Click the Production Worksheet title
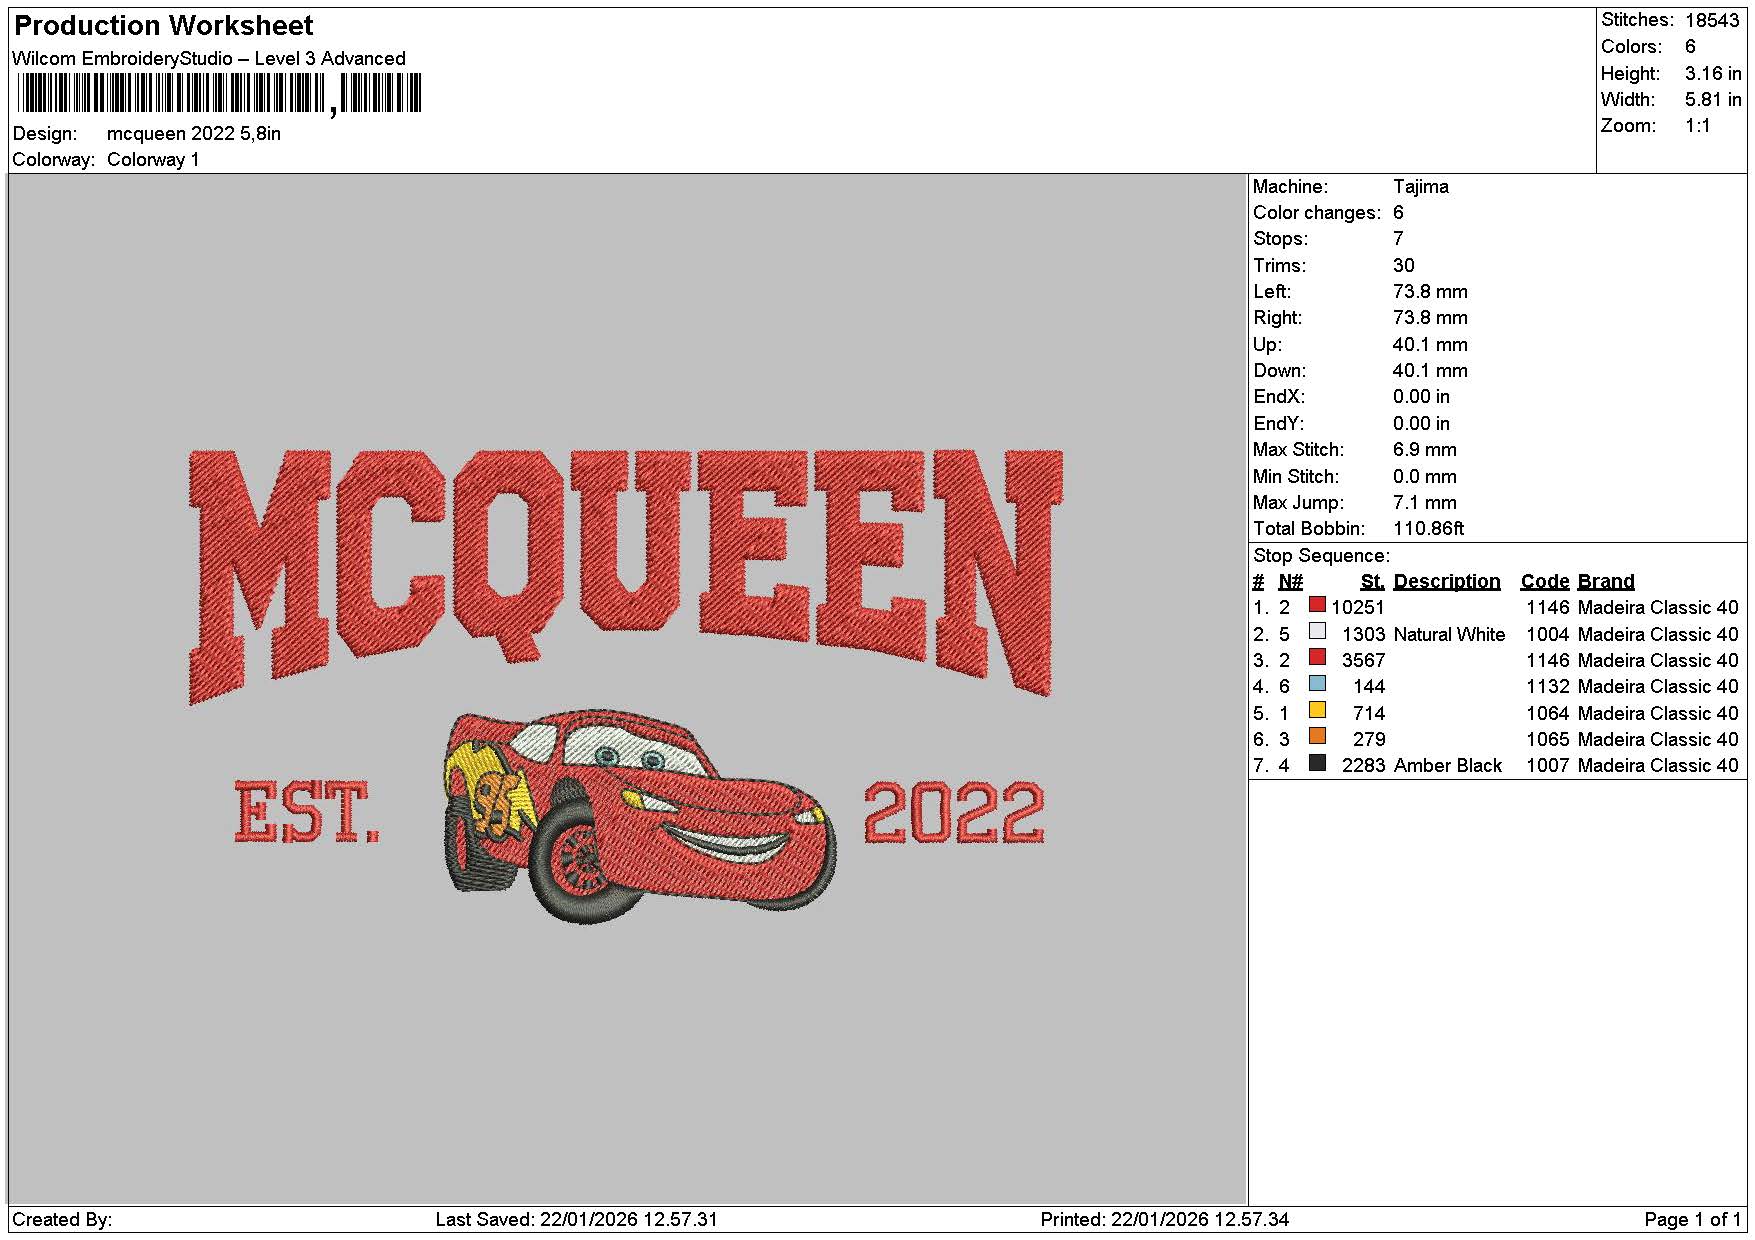1755x1240 pixels. pos(164,26)
